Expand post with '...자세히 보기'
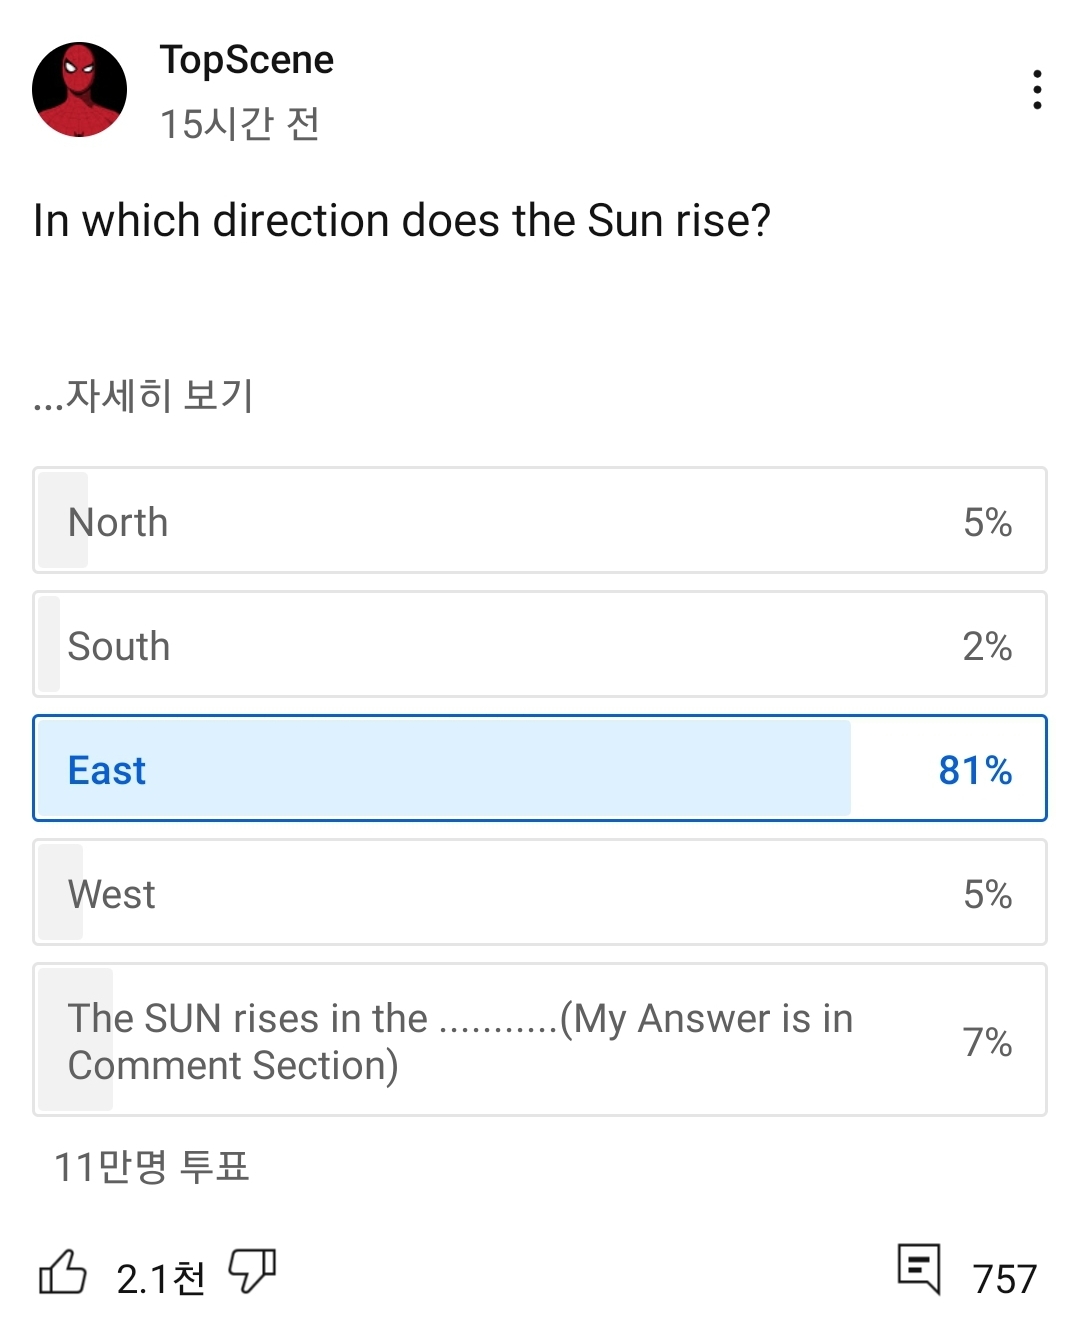 coord(143,396)
